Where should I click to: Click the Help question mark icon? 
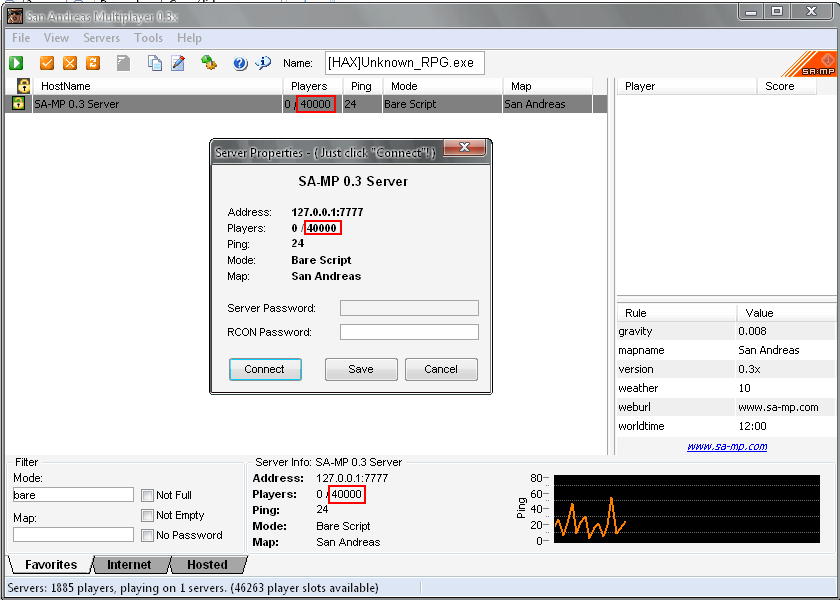point(241,63)
